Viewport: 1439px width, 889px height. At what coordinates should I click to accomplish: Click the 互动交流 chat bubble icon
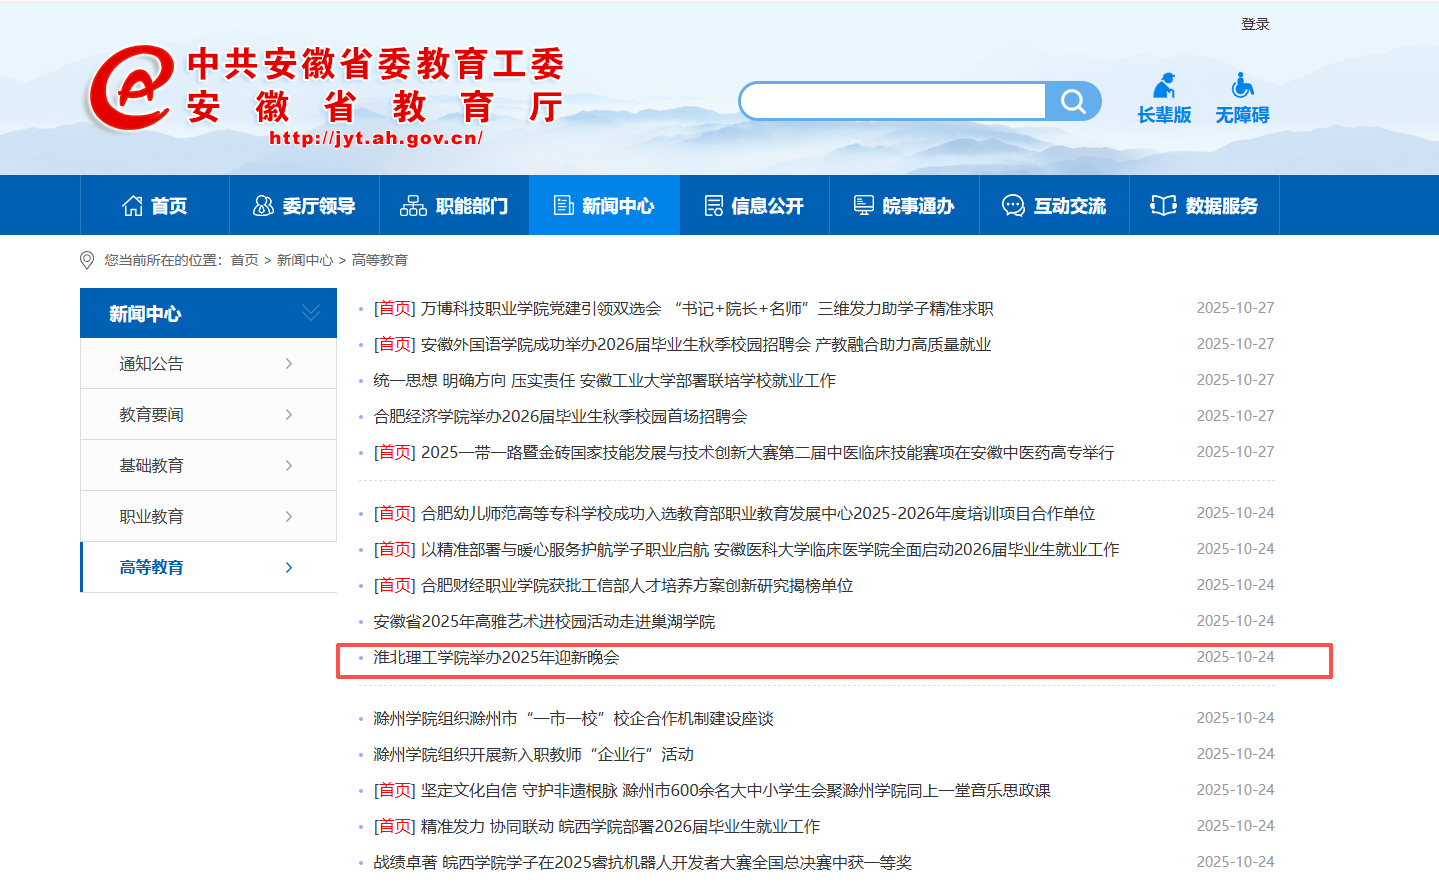coord(1013,206)
